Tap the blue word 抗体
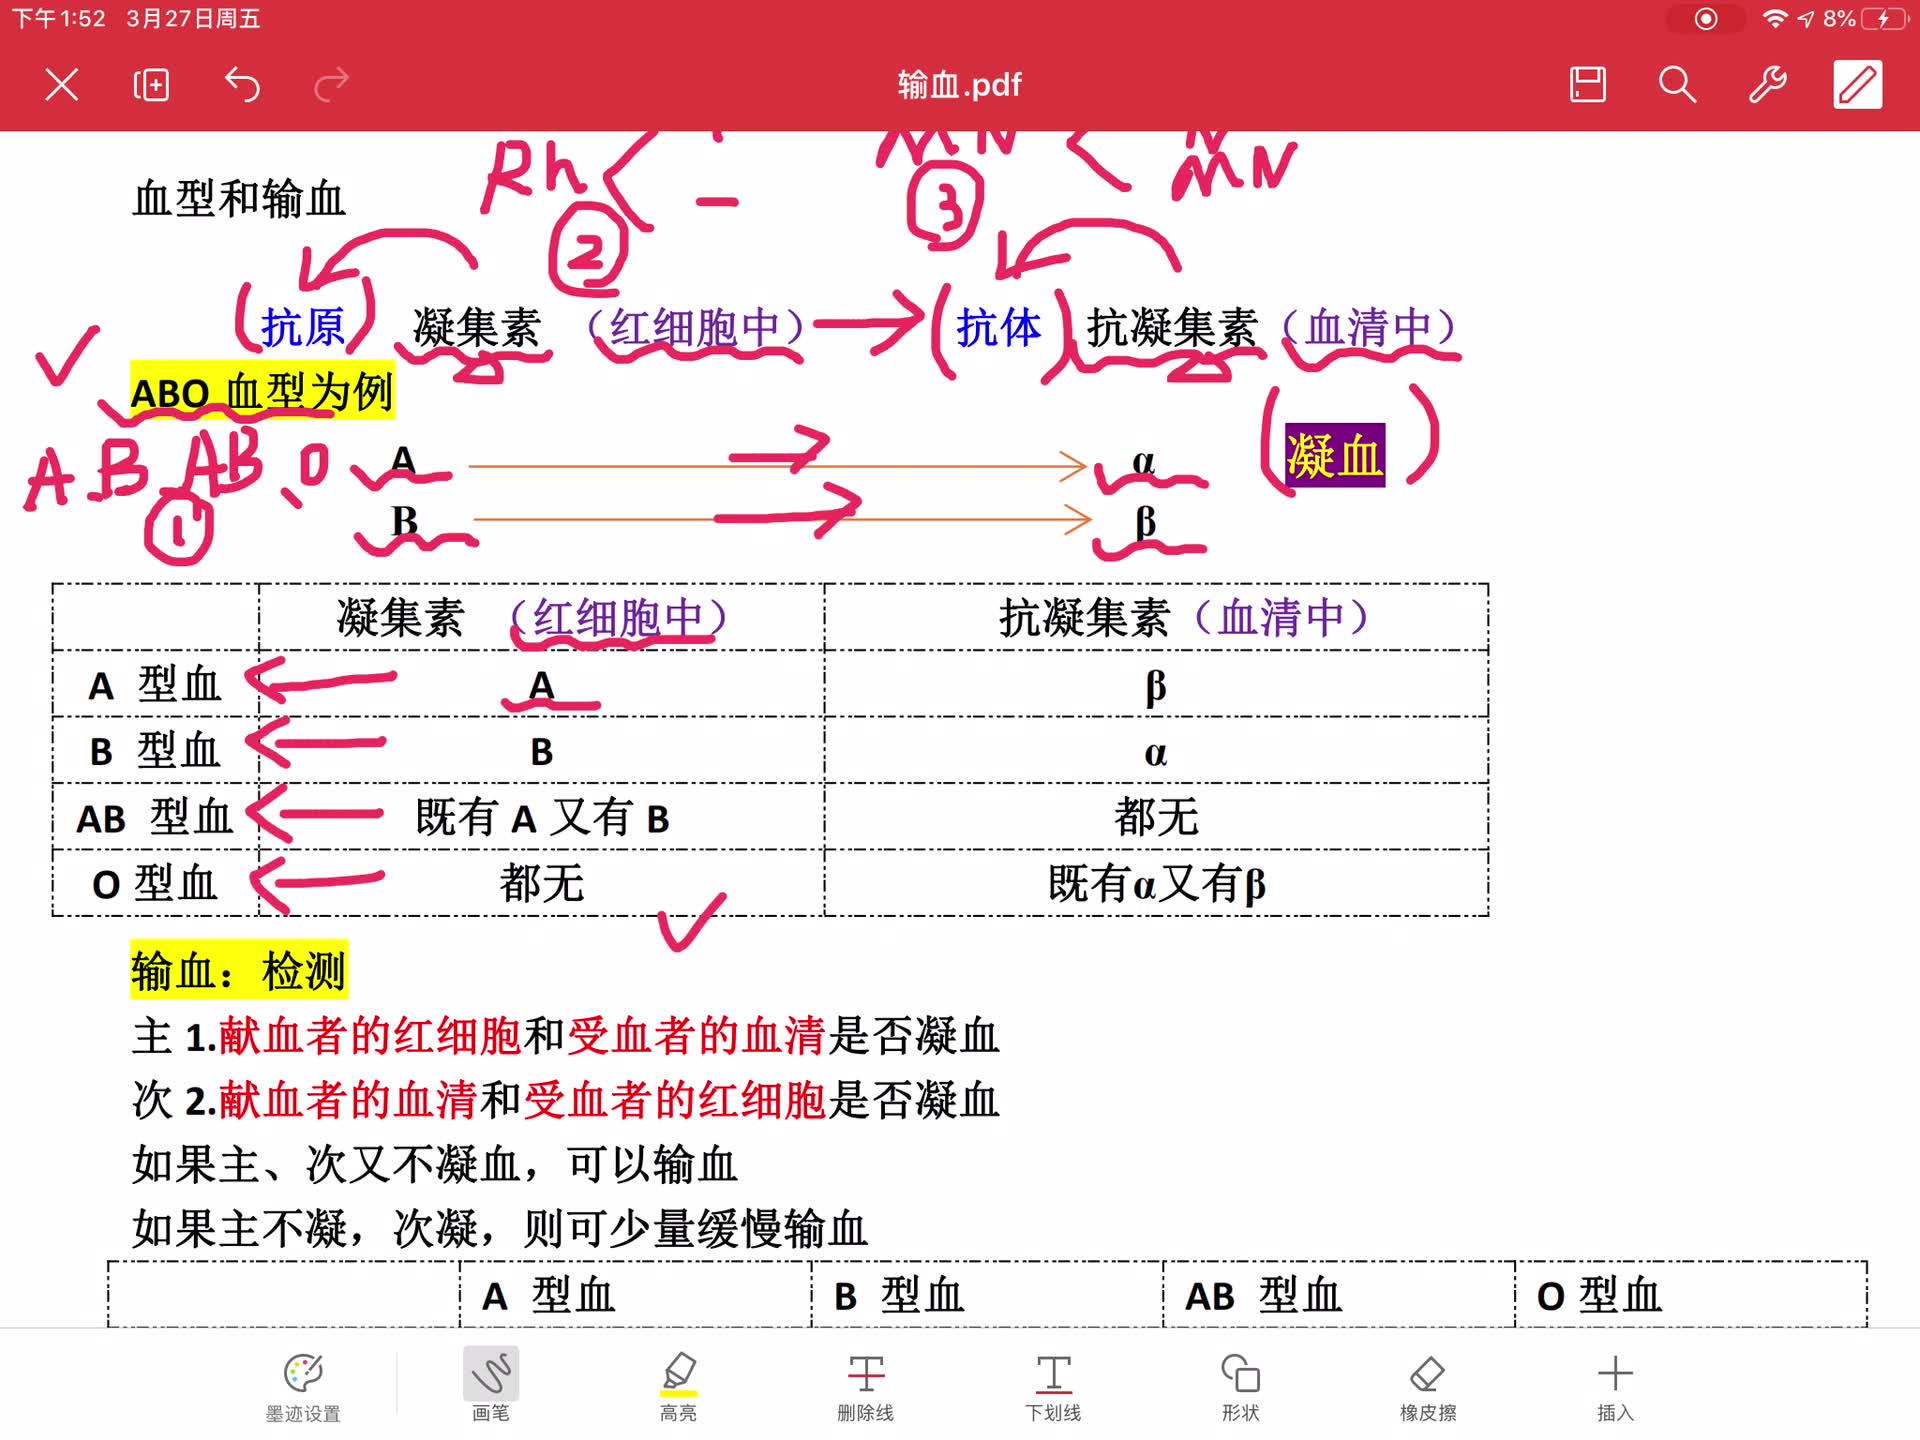 click(998, 327)
